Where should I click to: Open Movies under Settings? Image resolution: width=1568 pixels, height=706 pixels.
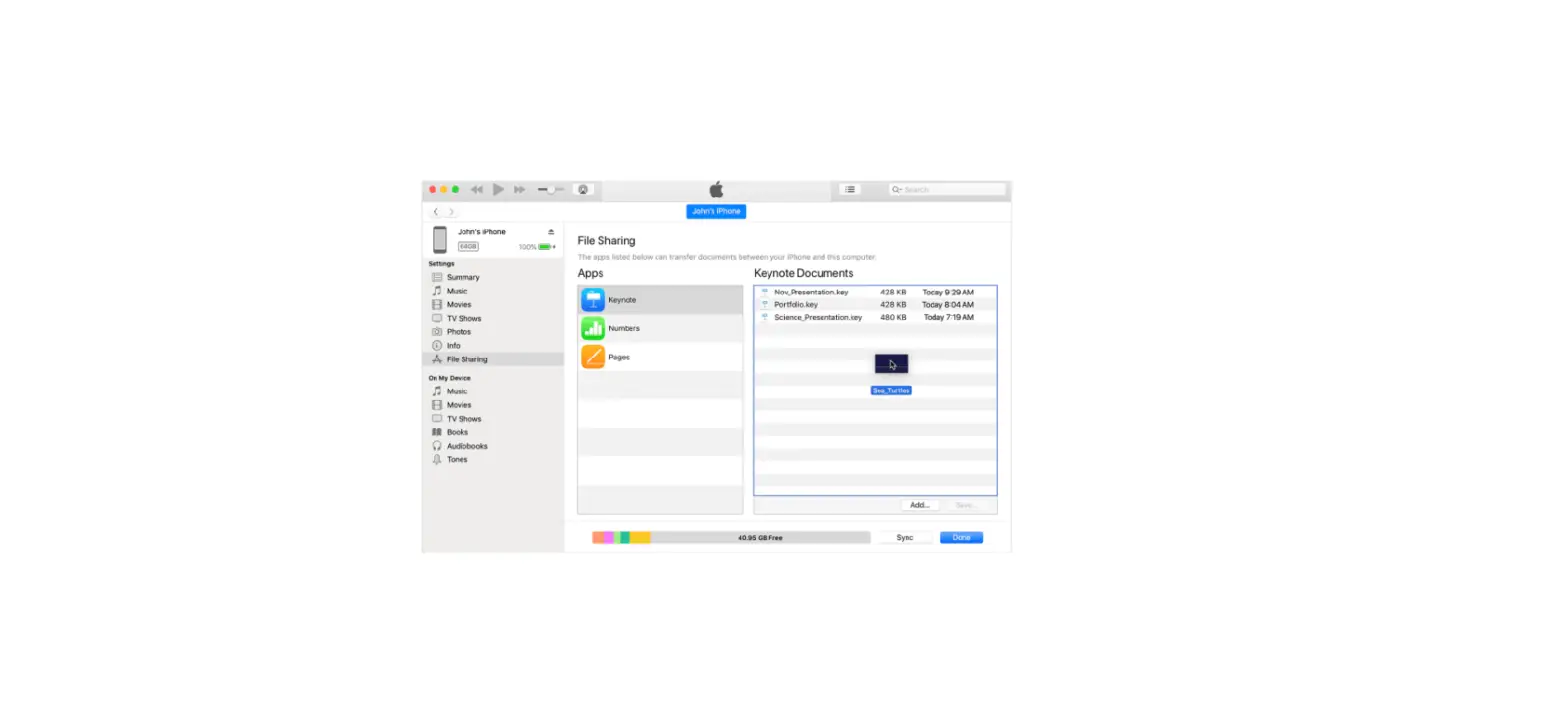pos(459,304)
